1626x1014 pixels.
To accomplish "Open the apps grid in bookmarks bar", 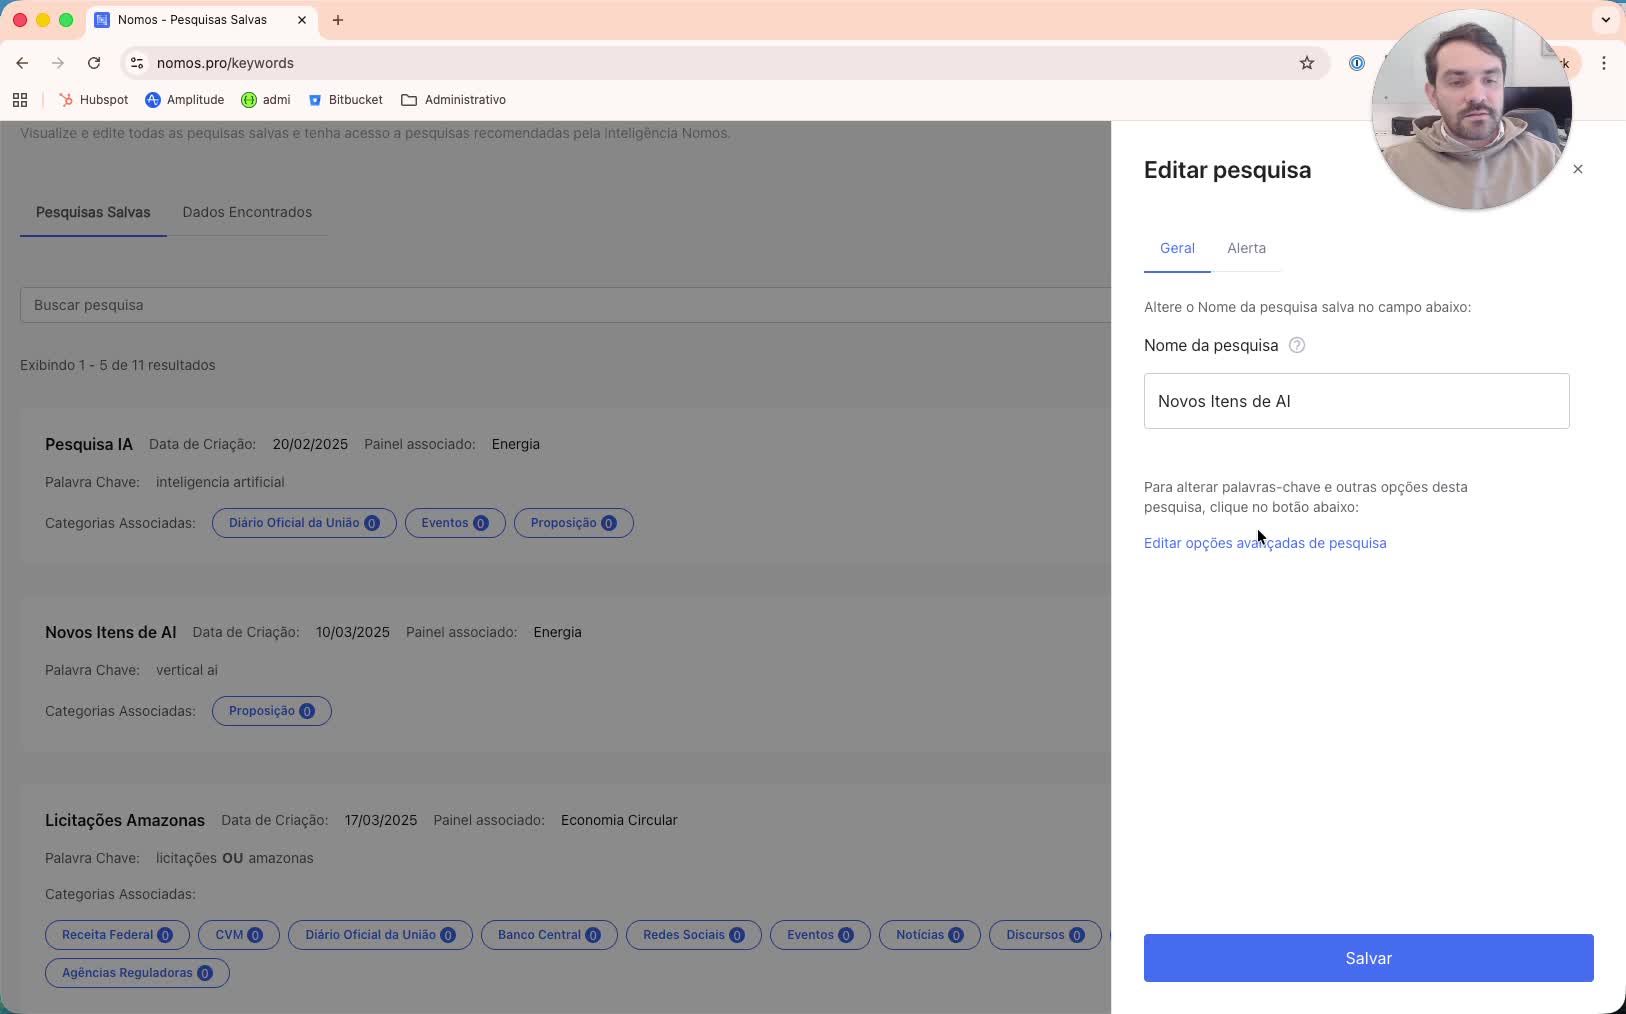I will pos(20,100).
